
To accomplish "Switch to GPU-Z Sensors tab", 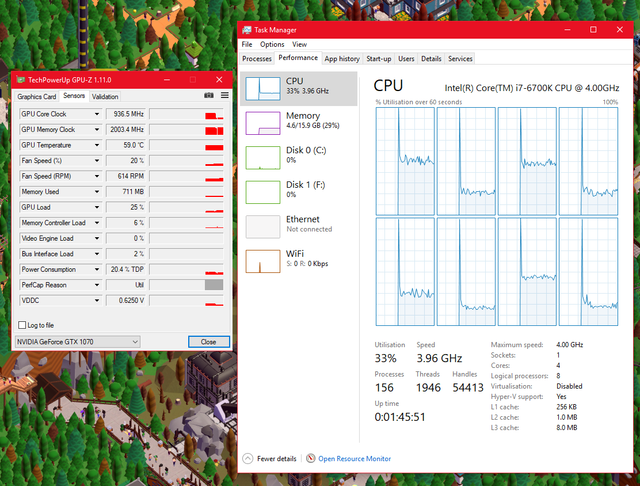I will click(x=74, y=95).
